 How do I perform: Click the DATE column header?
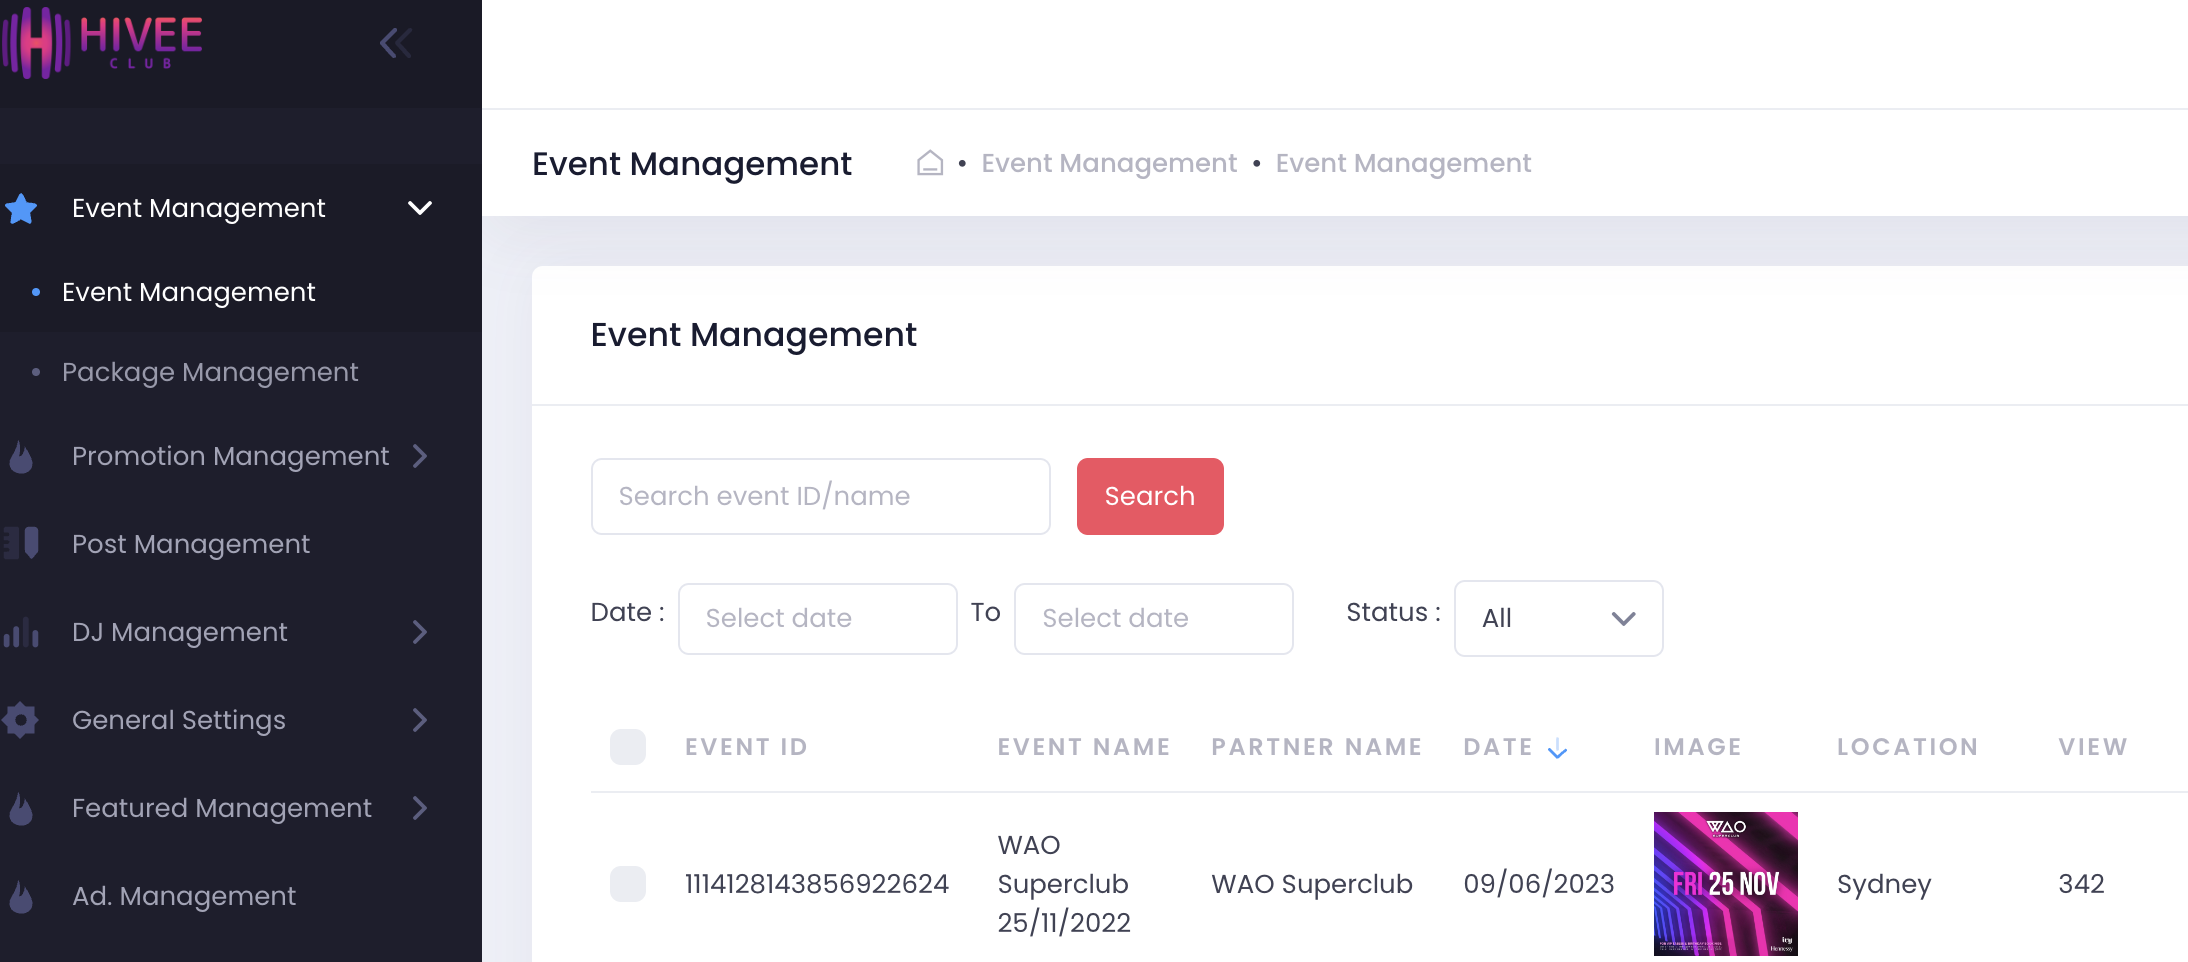coord(1498,747)
